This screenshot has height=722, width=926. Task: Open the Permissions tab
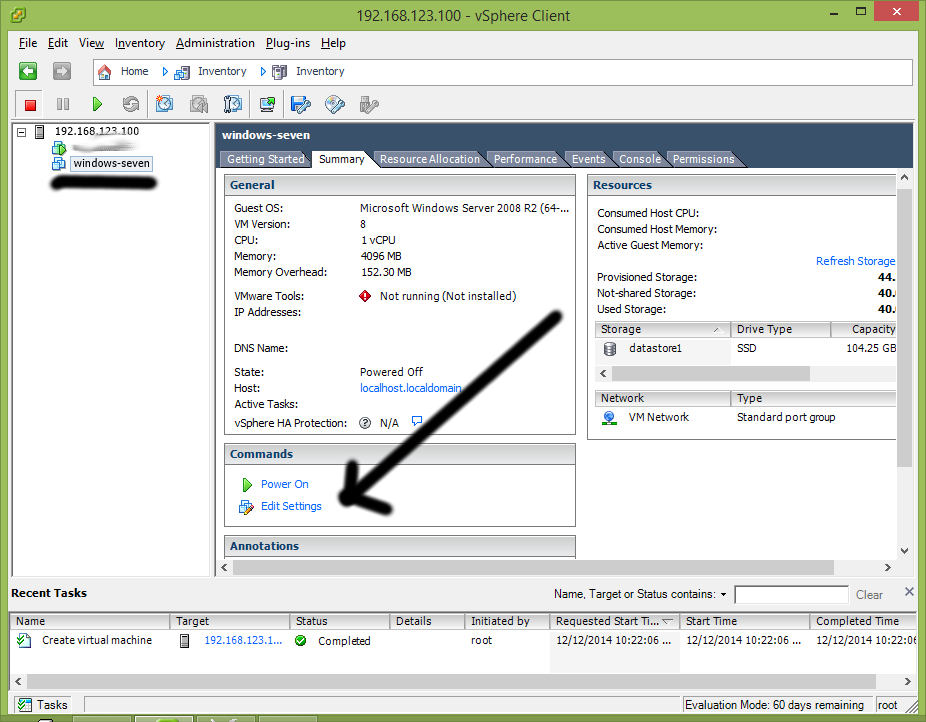[703, 159]
